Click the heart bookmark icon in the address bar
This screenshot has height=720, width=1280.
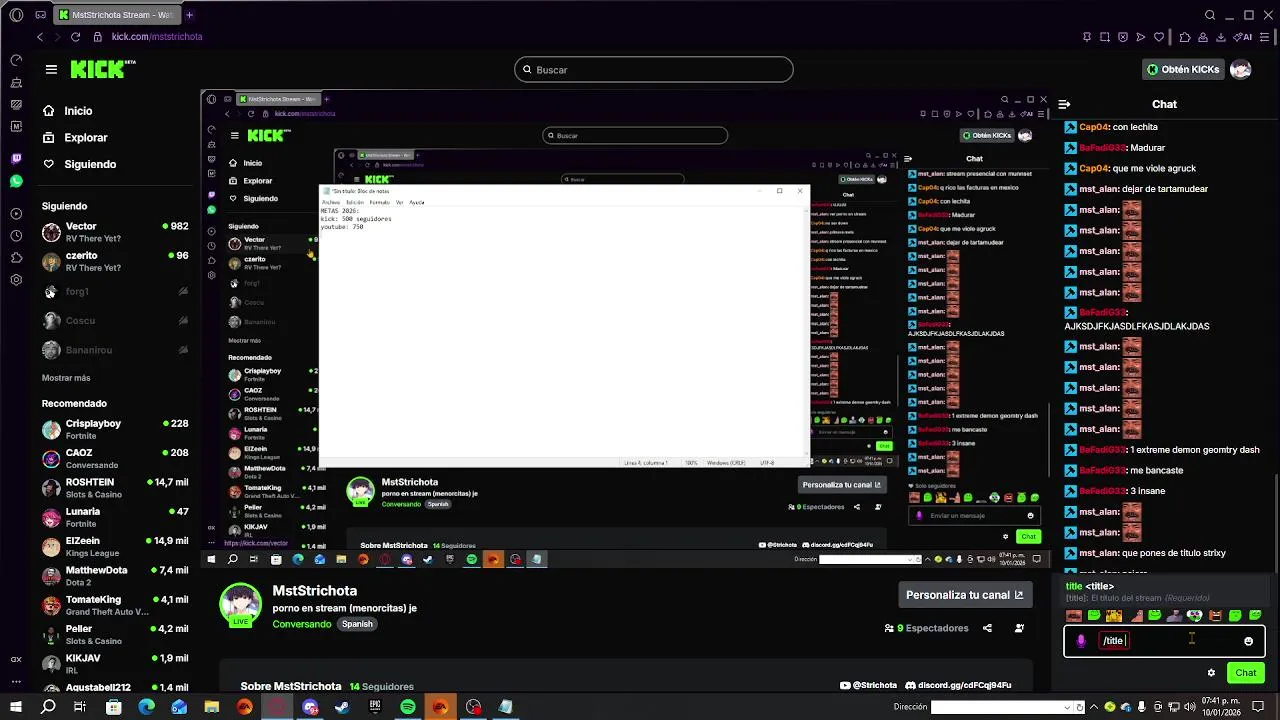1159,37
